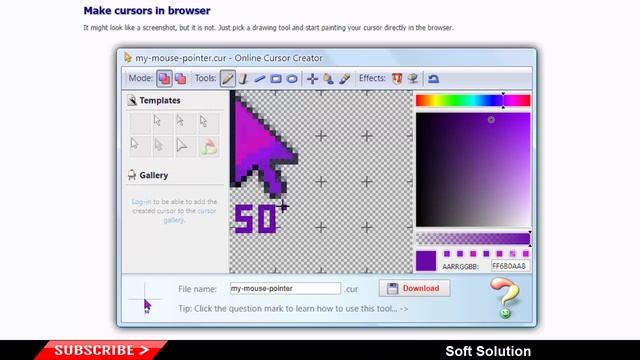This screenshot has height=360, width=640.
Task: Select the Brush tool next to Pencil
Action: point(244,78)
